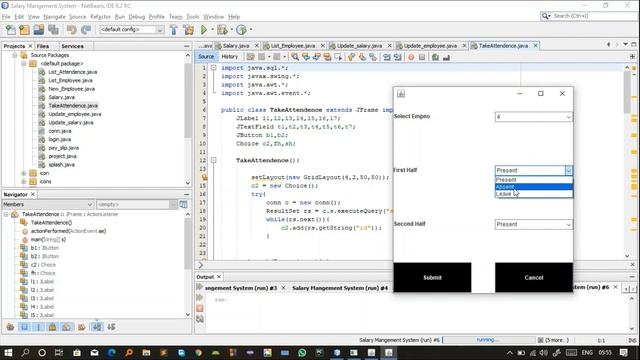The height and width of the screenshot is (360, 640).
Task: Close the Output panel tab
Action: click(x=219, y=277)
